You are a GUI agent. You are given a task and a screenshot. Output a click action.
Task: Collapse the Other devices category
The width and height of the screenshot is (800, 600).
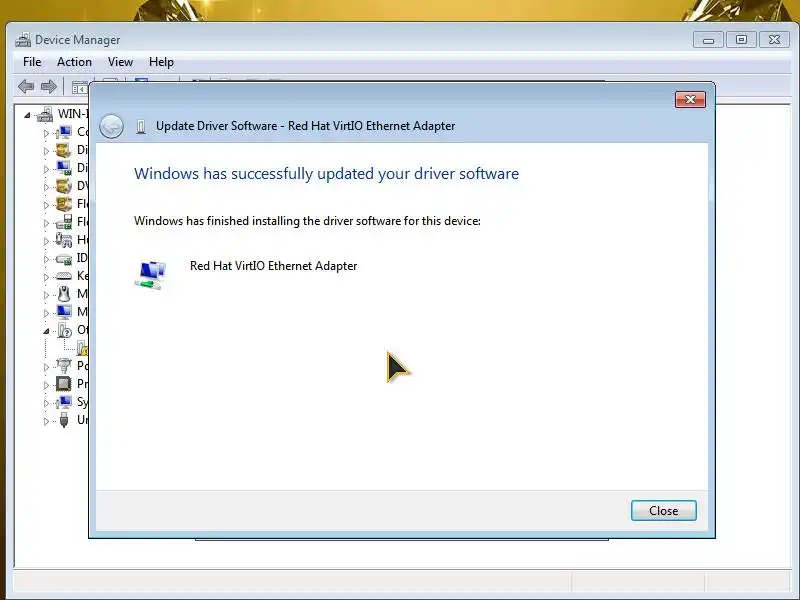pos(46,331)
